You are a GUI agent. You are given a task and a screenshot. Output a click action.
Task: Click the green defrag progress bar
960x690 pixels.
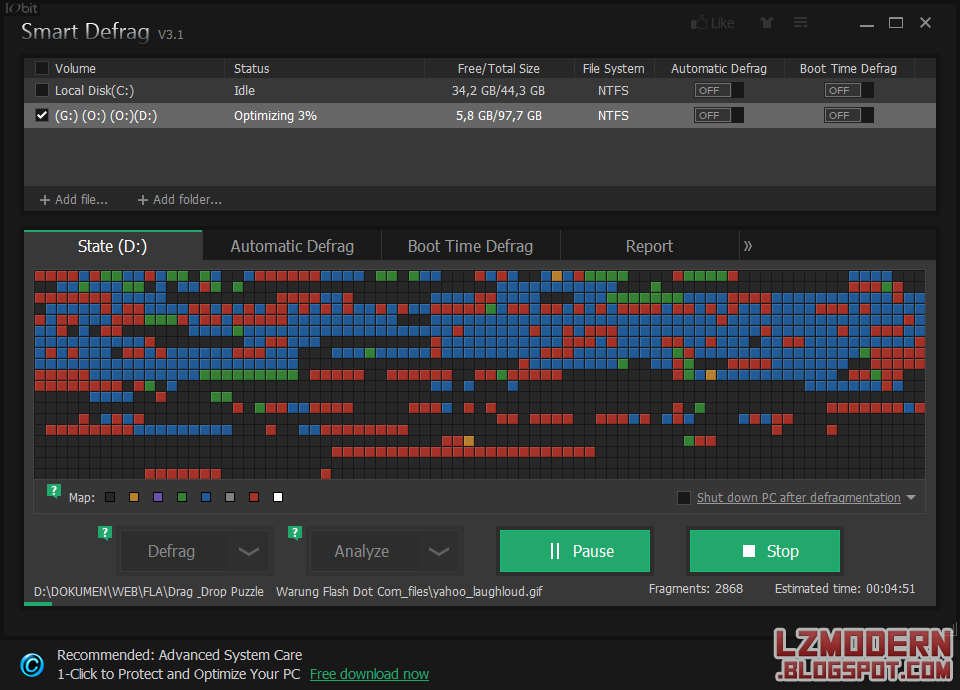38,604
